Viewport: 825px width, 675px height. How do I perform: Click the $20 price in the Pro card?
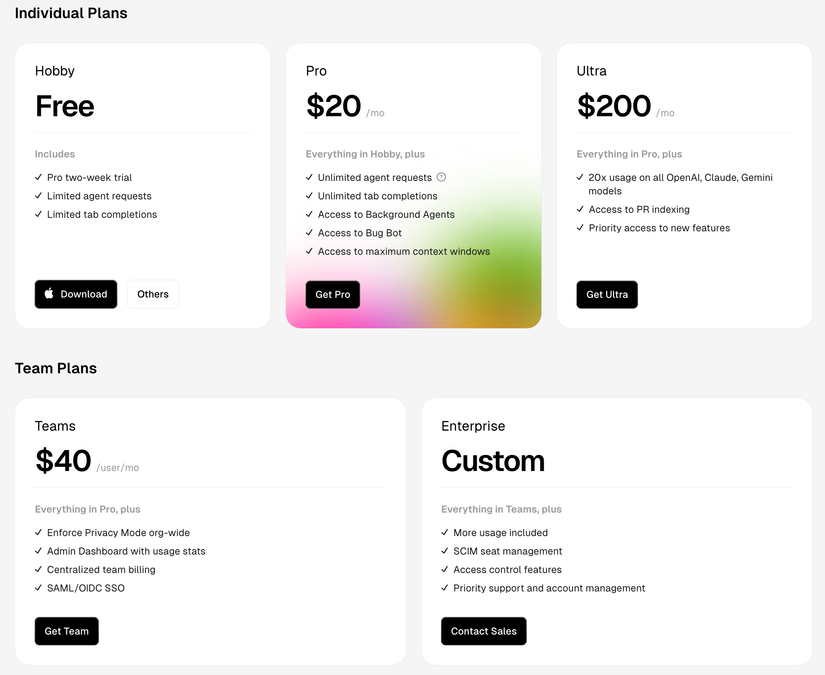pos(334,106)
